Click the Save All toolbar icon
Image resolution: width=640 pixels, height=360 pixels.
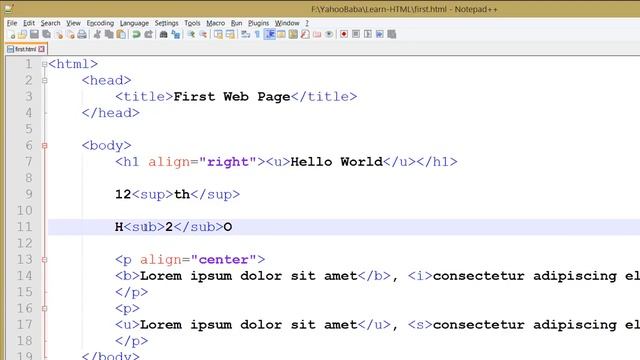[47, 34]
